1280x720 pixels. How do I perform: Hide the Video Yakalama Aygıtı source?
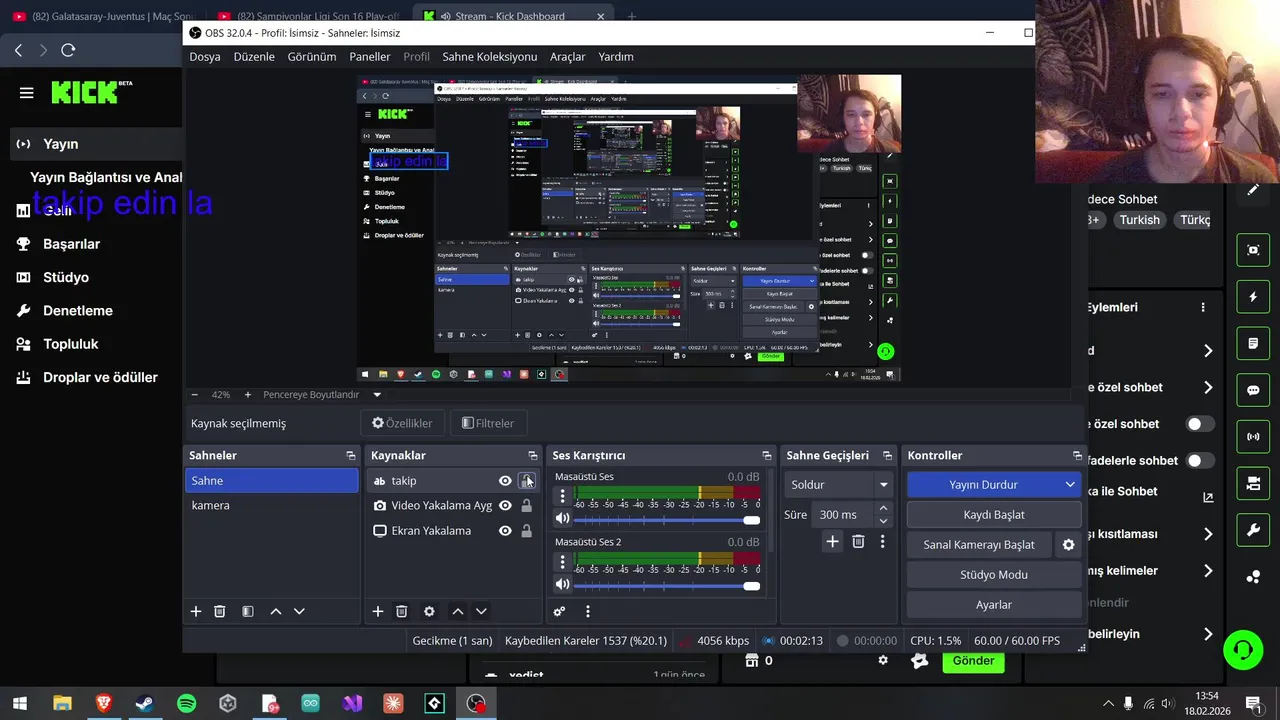click(x=505, y=506)
